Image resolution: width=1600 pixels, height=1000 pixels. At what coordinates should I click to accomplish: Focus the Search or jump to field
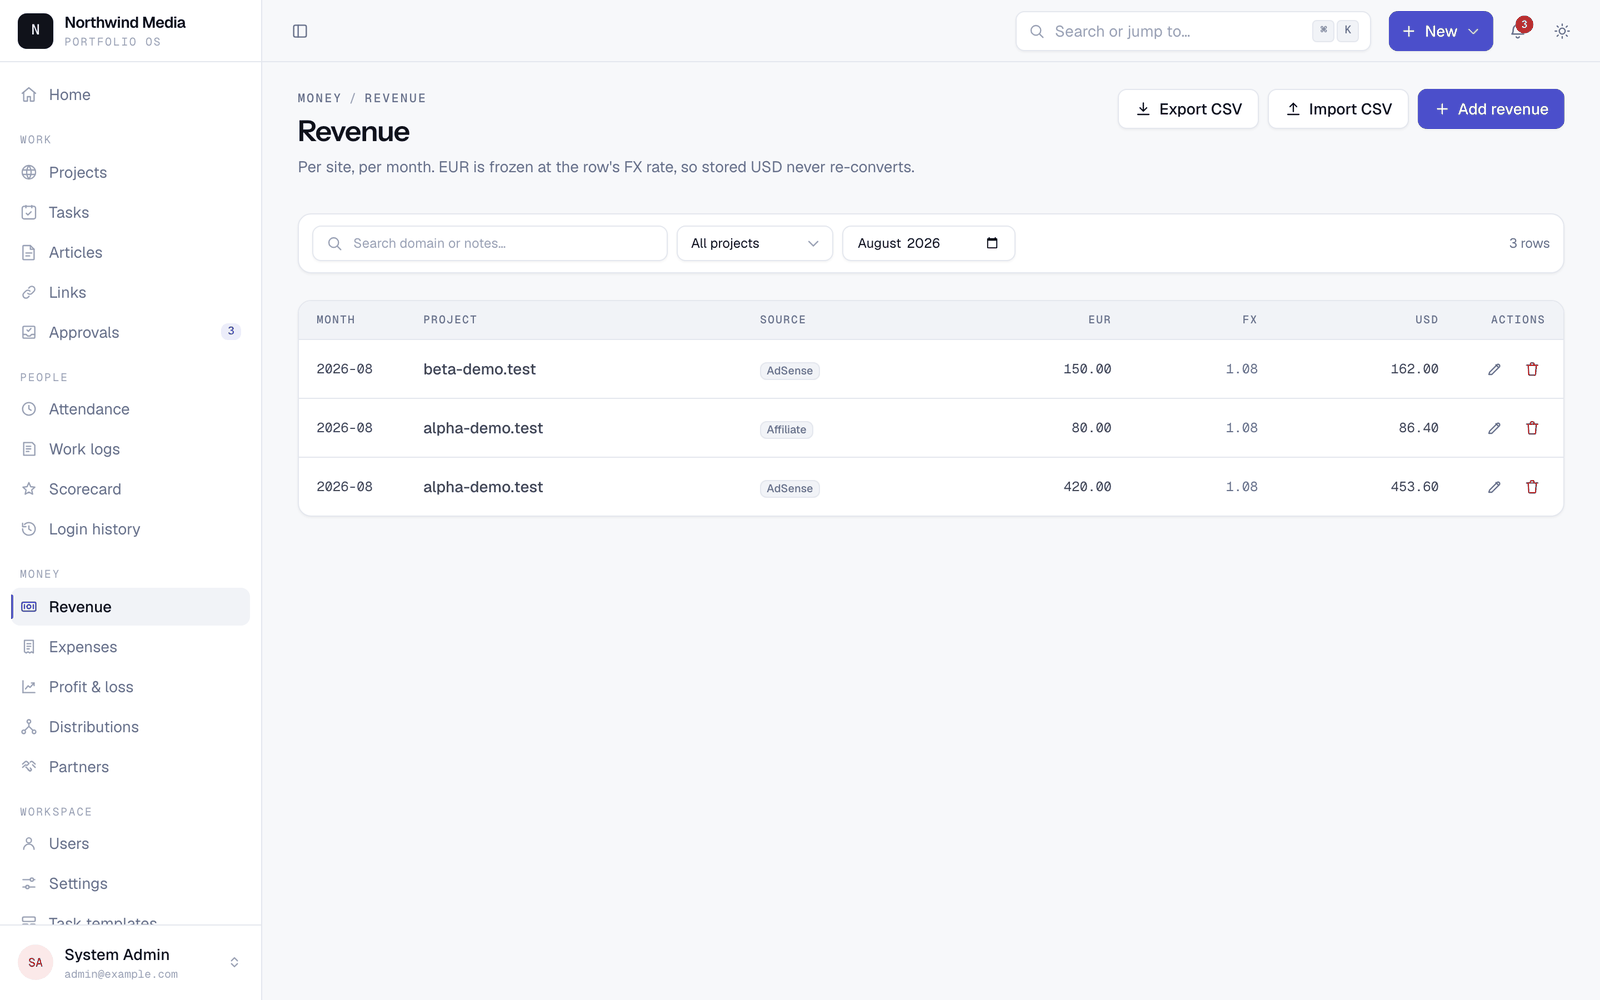point(1193,31)
